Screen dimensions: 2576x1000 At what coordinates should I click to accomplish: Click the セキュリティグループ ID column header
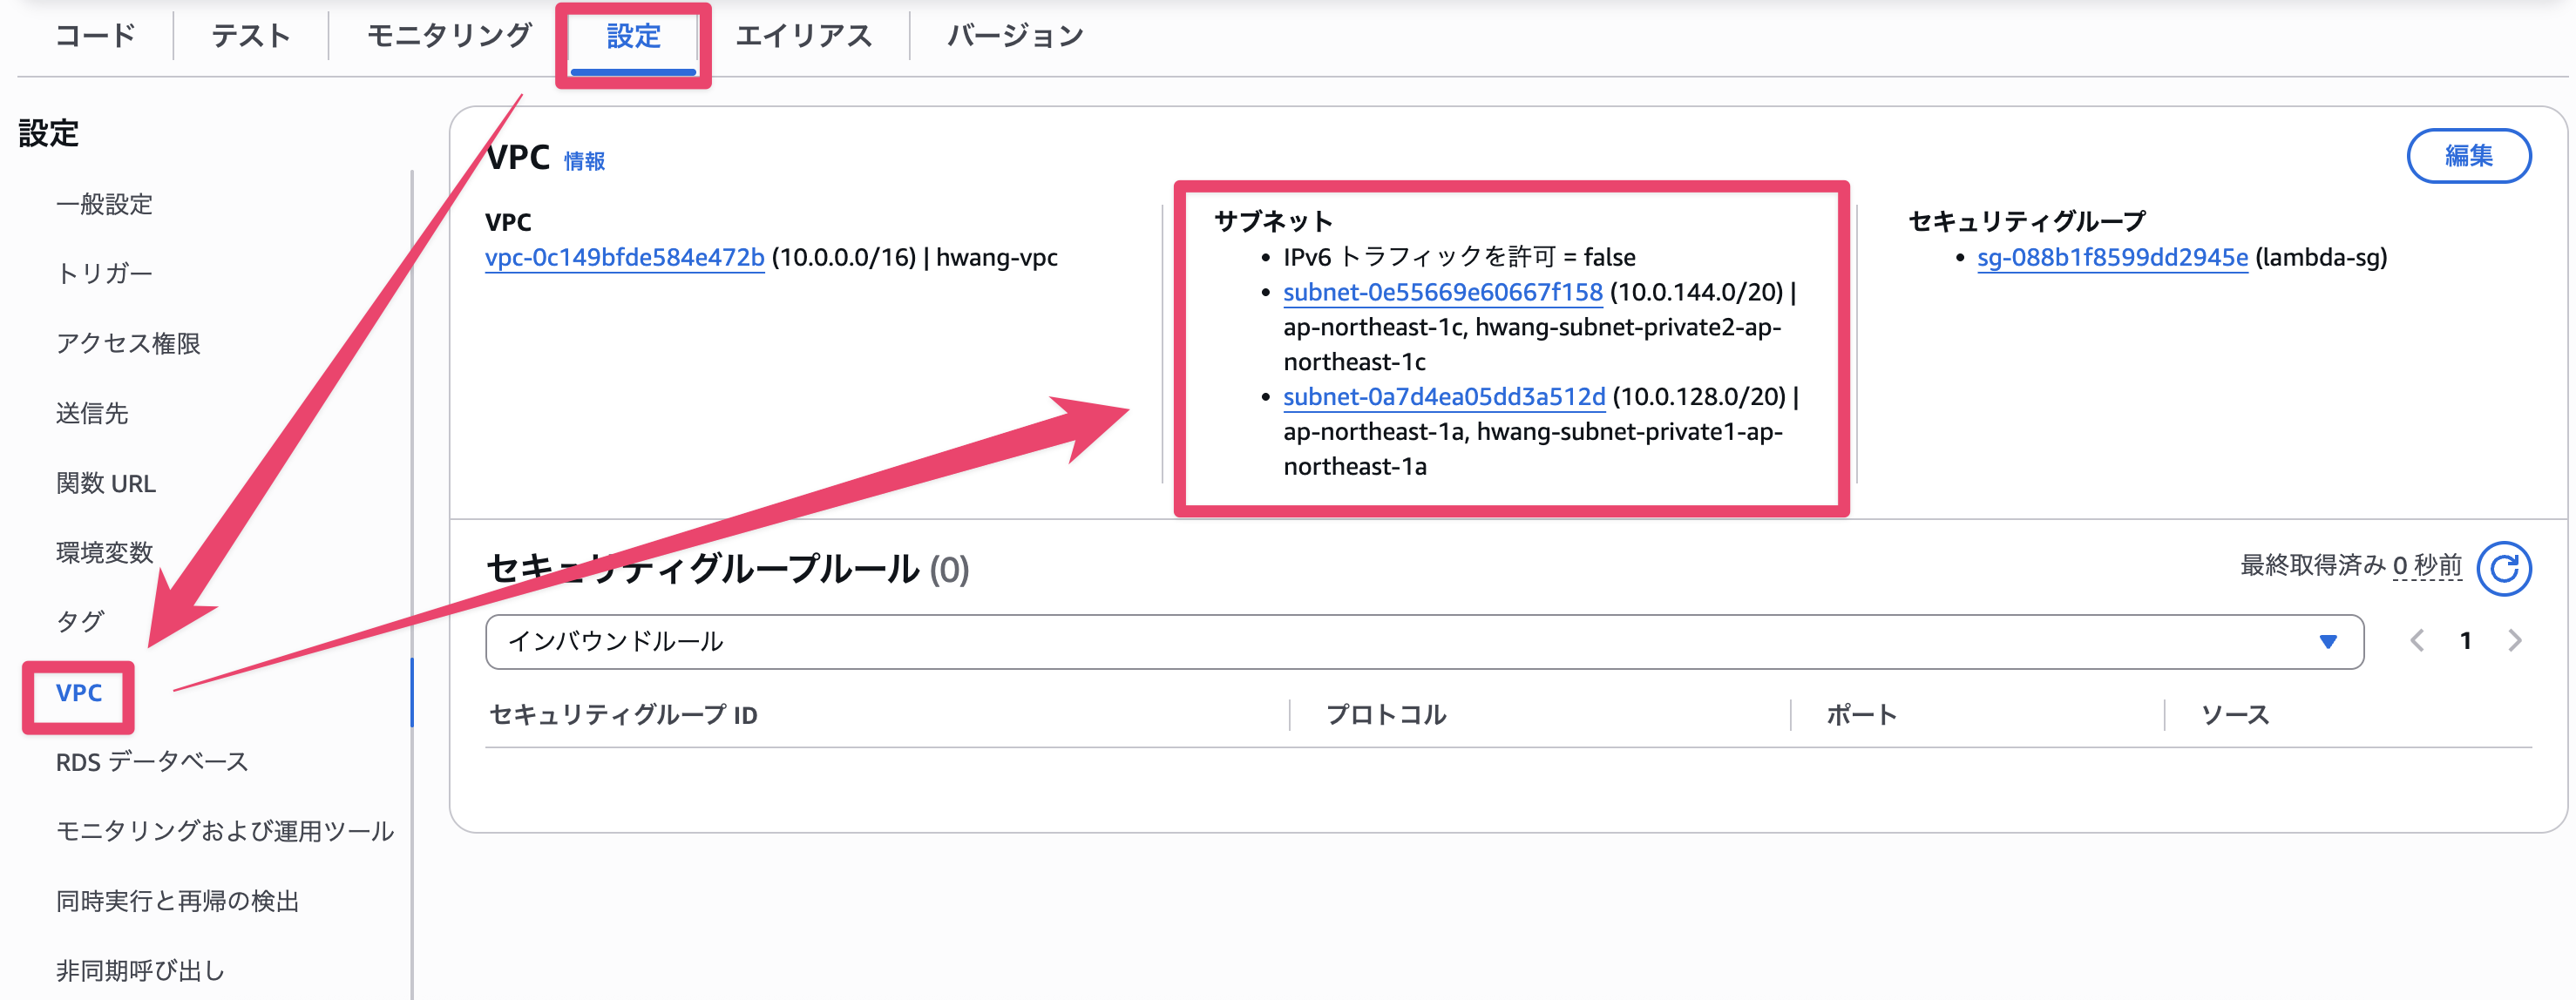[x=623, y=715]
